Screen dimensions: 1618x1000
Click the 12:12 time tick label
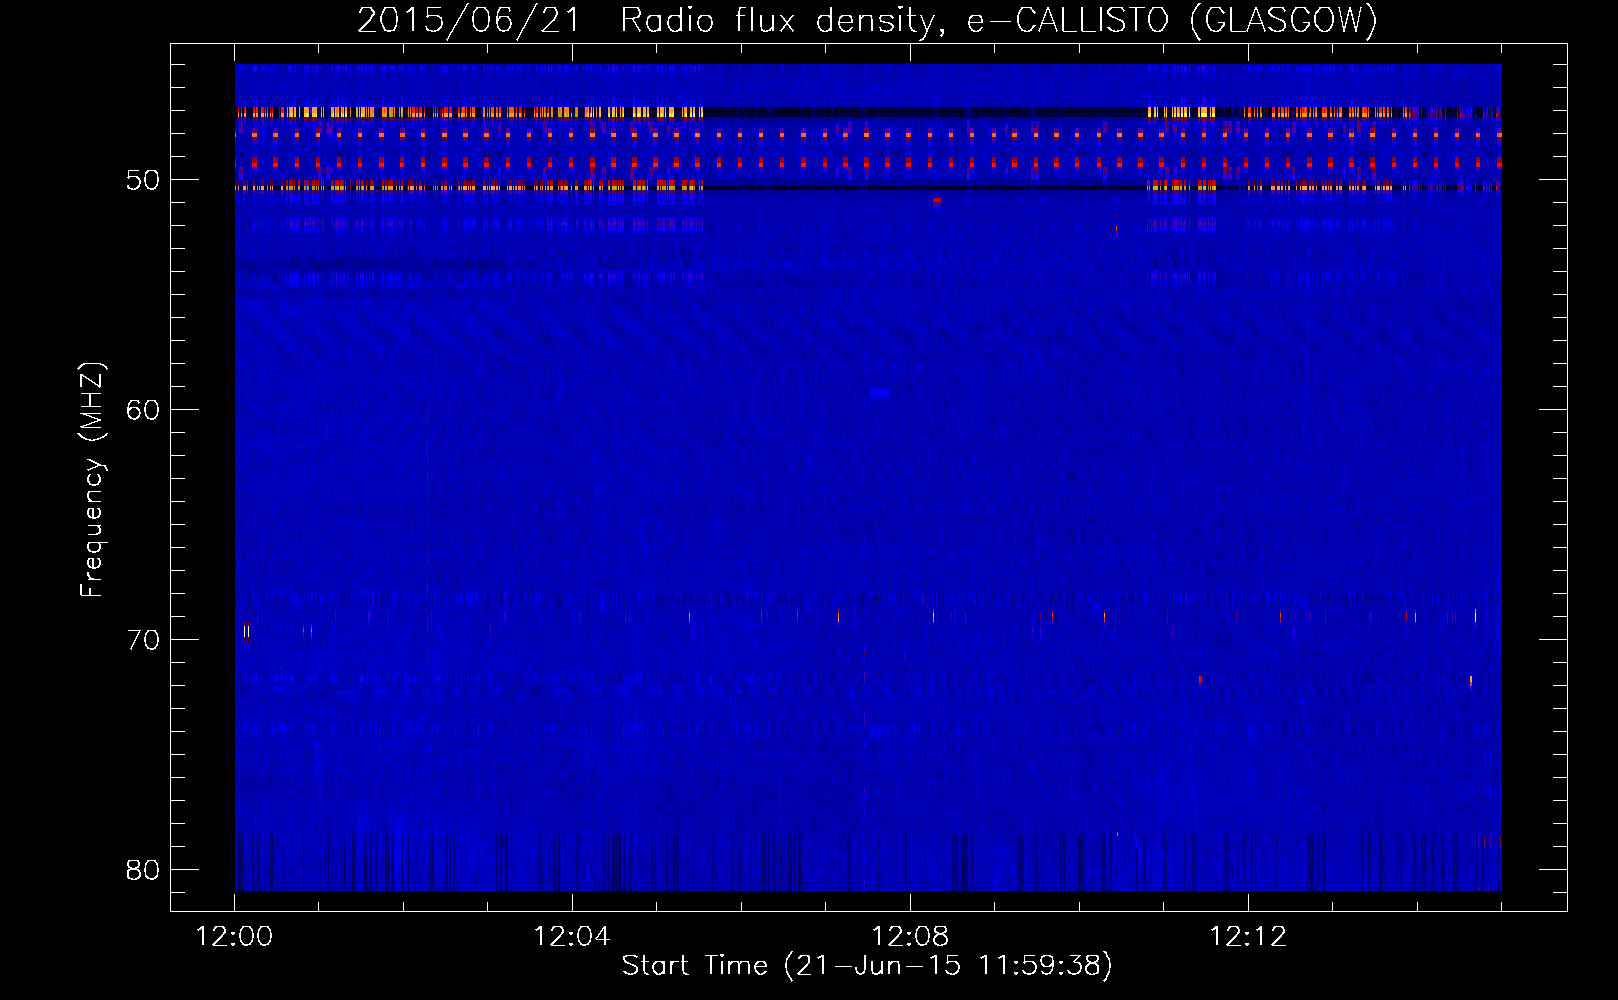(x=1248, y=937)
